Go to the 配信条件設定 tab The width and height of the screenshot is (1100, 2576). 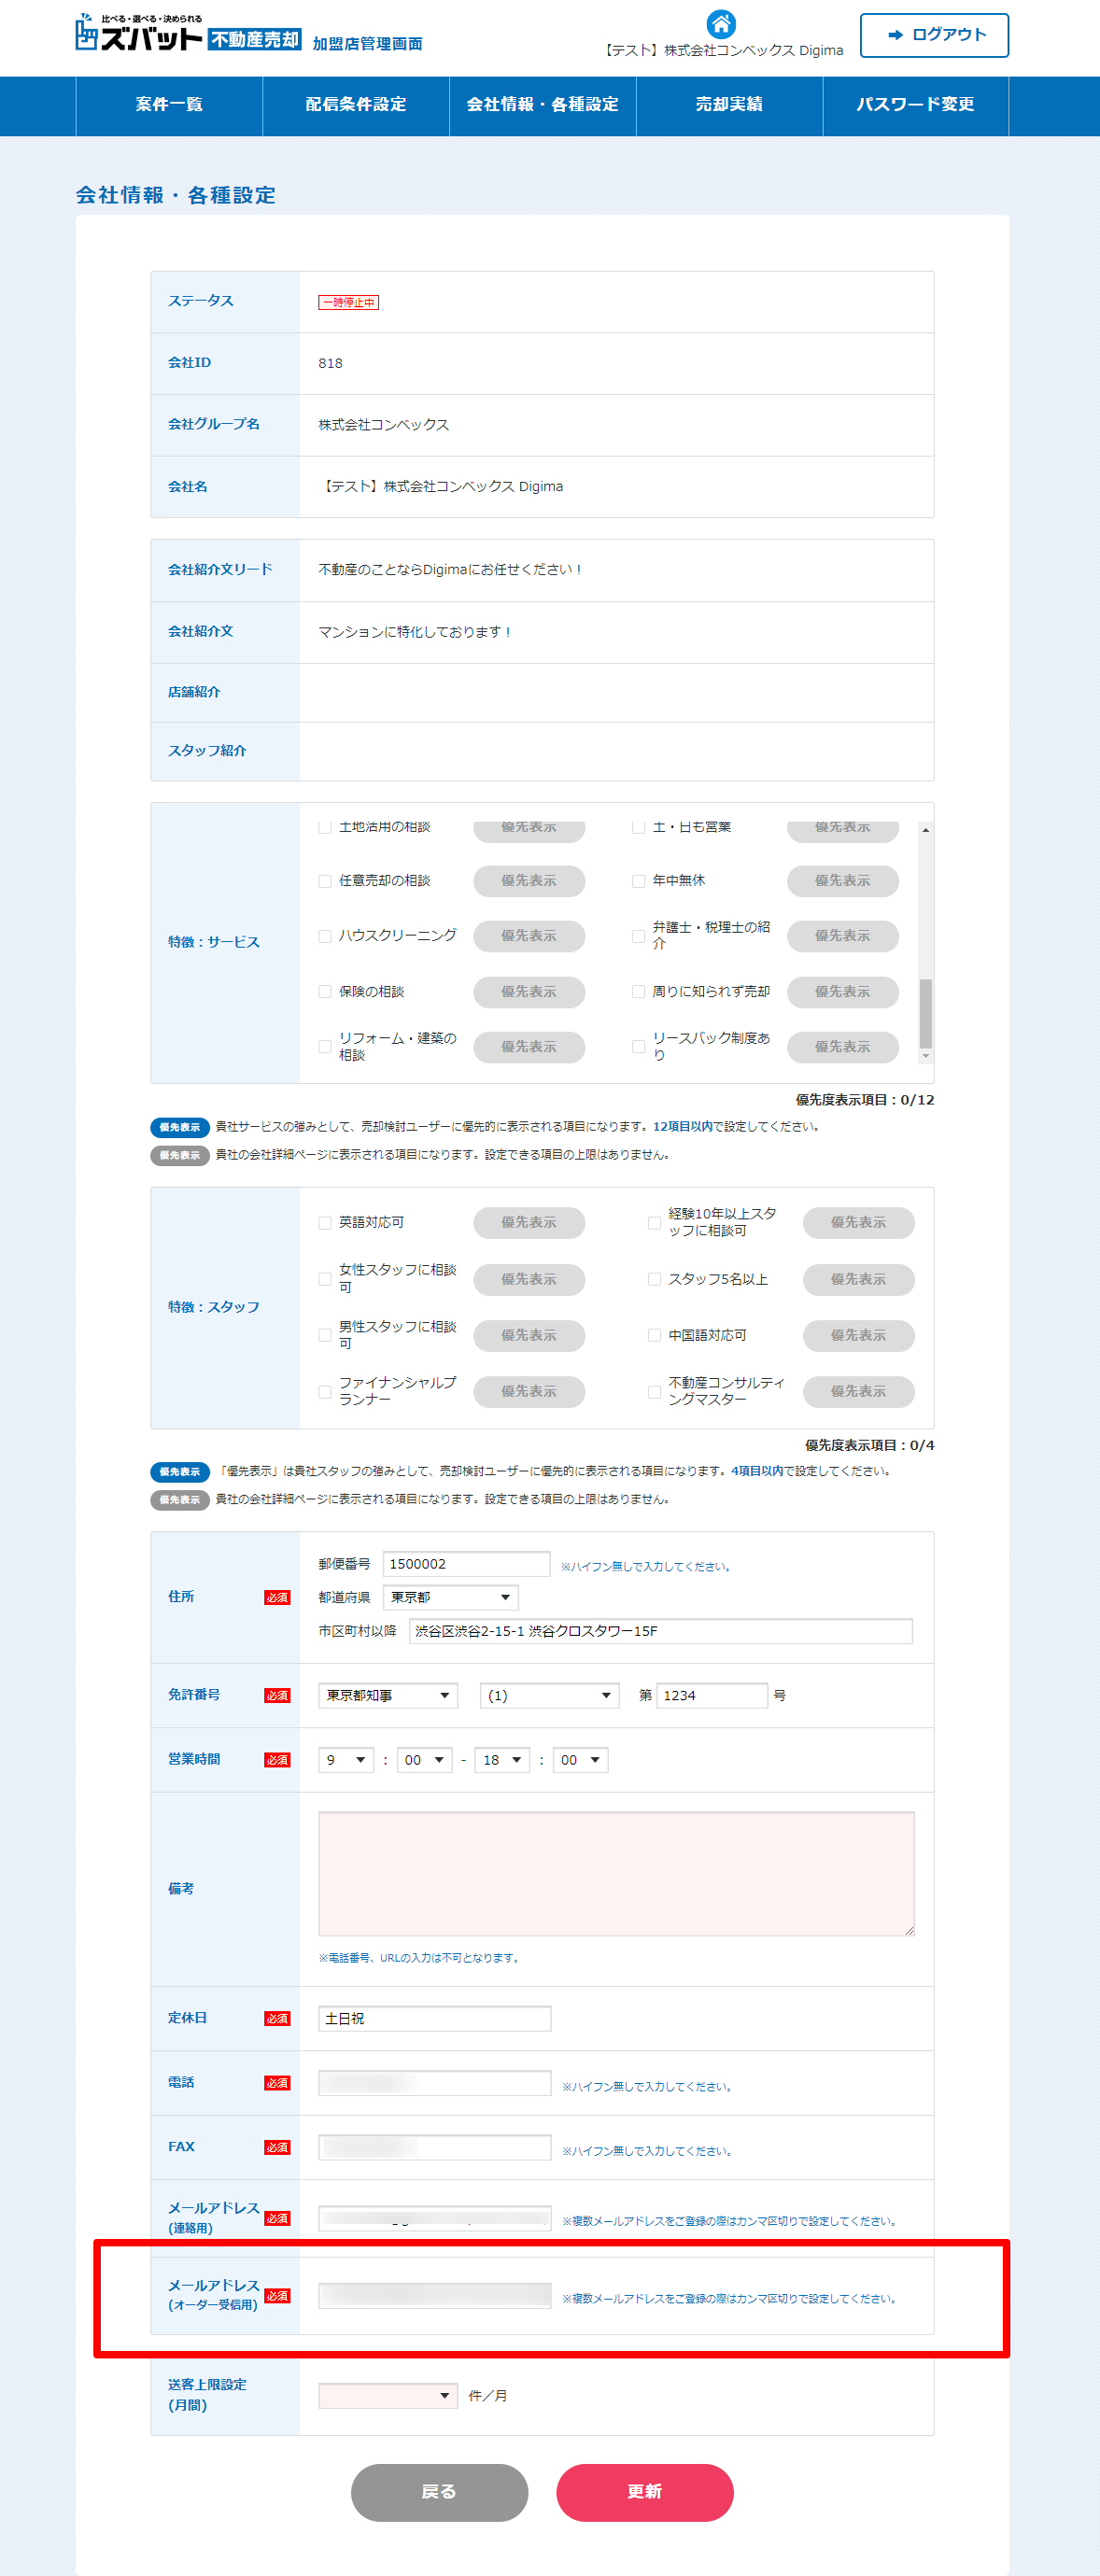click(355, 105)
